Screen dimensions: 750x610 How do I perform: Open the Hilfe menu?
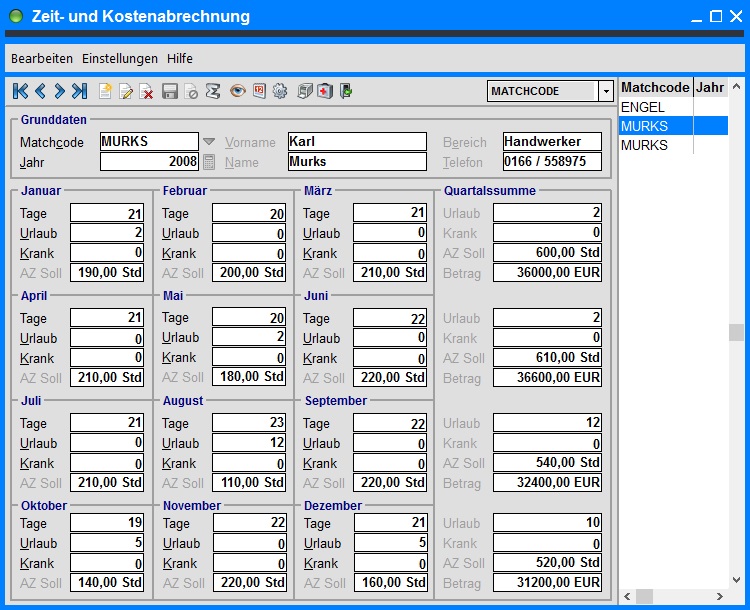(180, 59)
